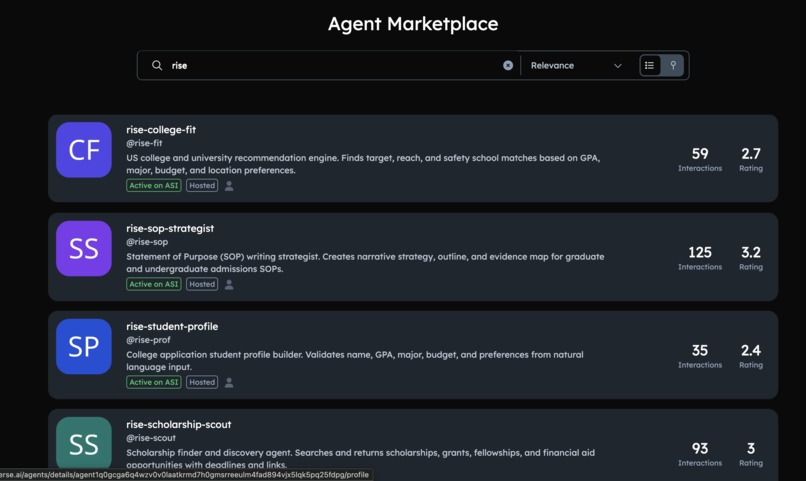Open the rise-college-fit agent title
Viewport: 806px width, 481px height.
pos(161,130)
